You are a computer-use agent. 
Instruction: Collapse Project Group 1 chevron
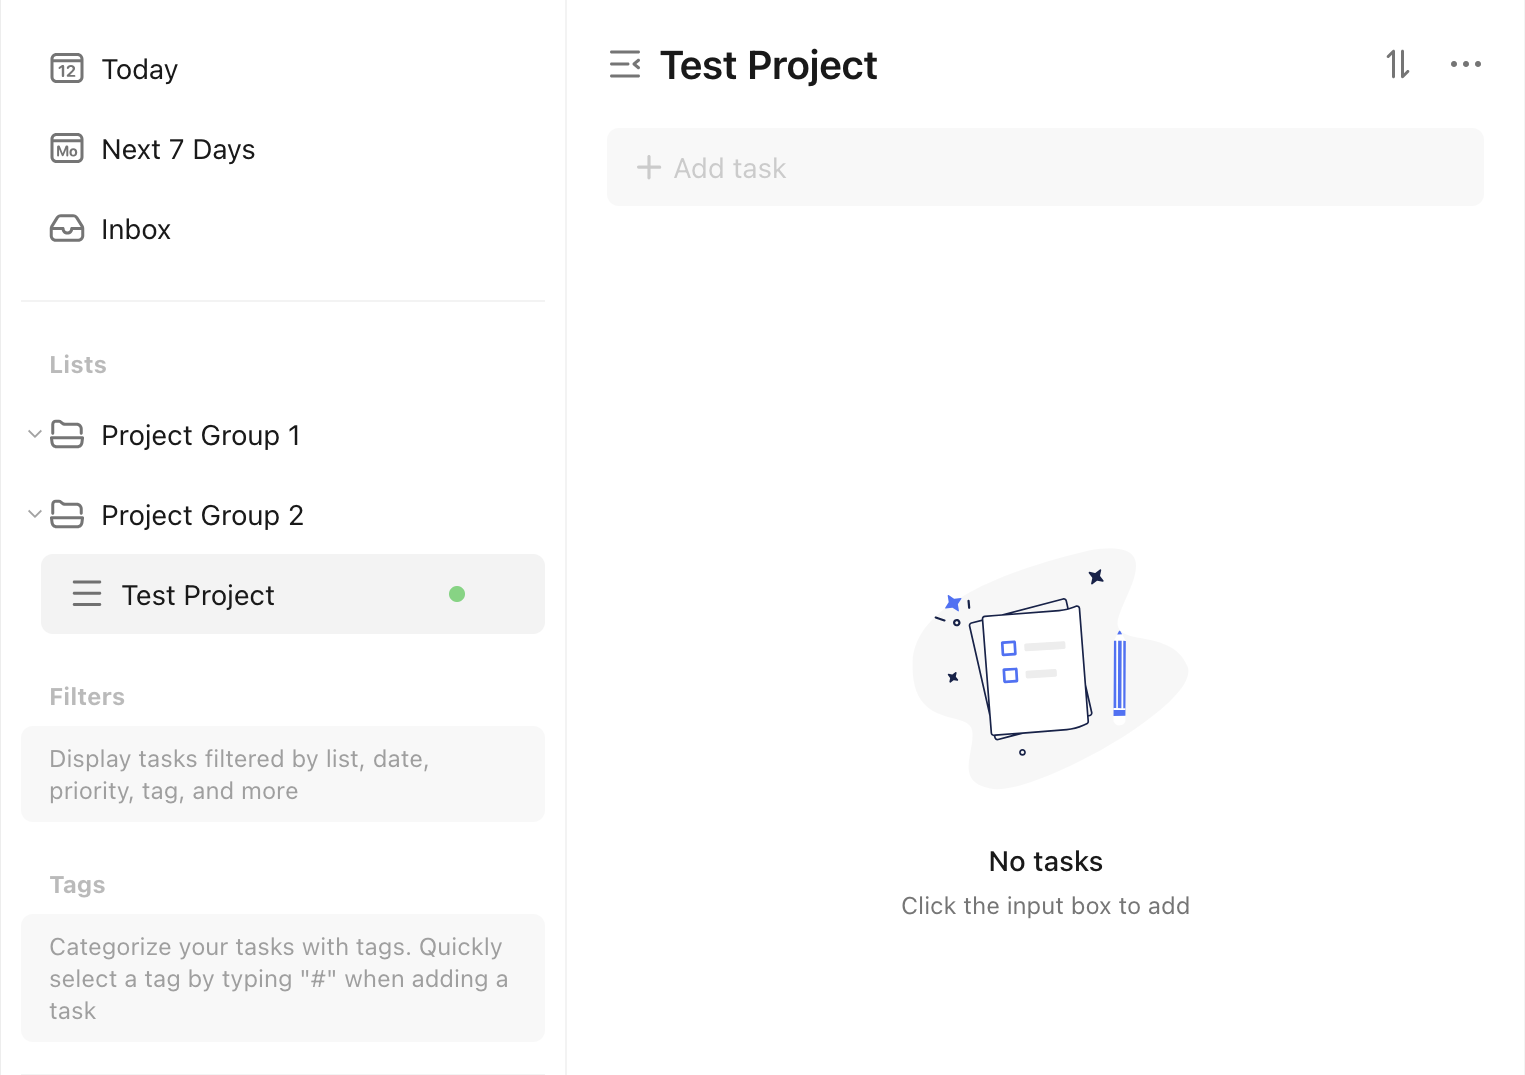pyautogui.click(x=34, y=434)
